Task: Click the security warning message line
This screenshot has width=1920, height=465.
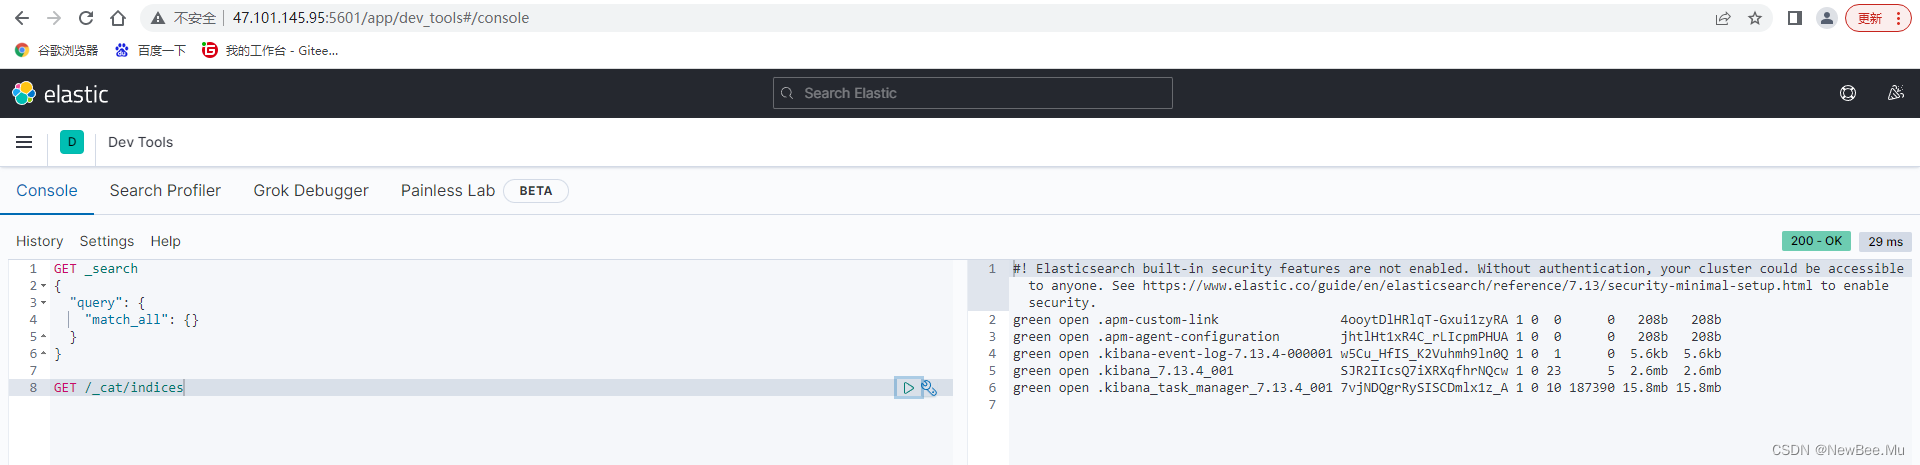Action: point(1459,286)
